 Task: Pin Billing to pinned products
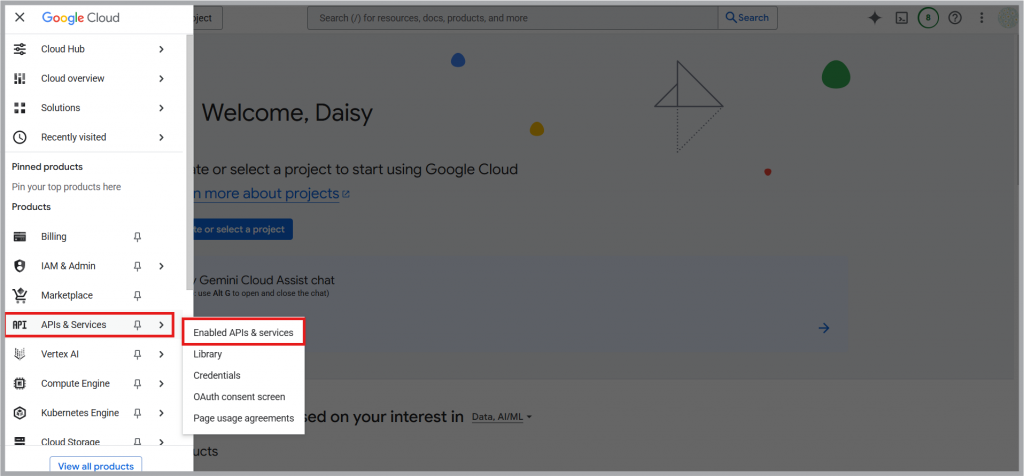(x=137, y=236)
